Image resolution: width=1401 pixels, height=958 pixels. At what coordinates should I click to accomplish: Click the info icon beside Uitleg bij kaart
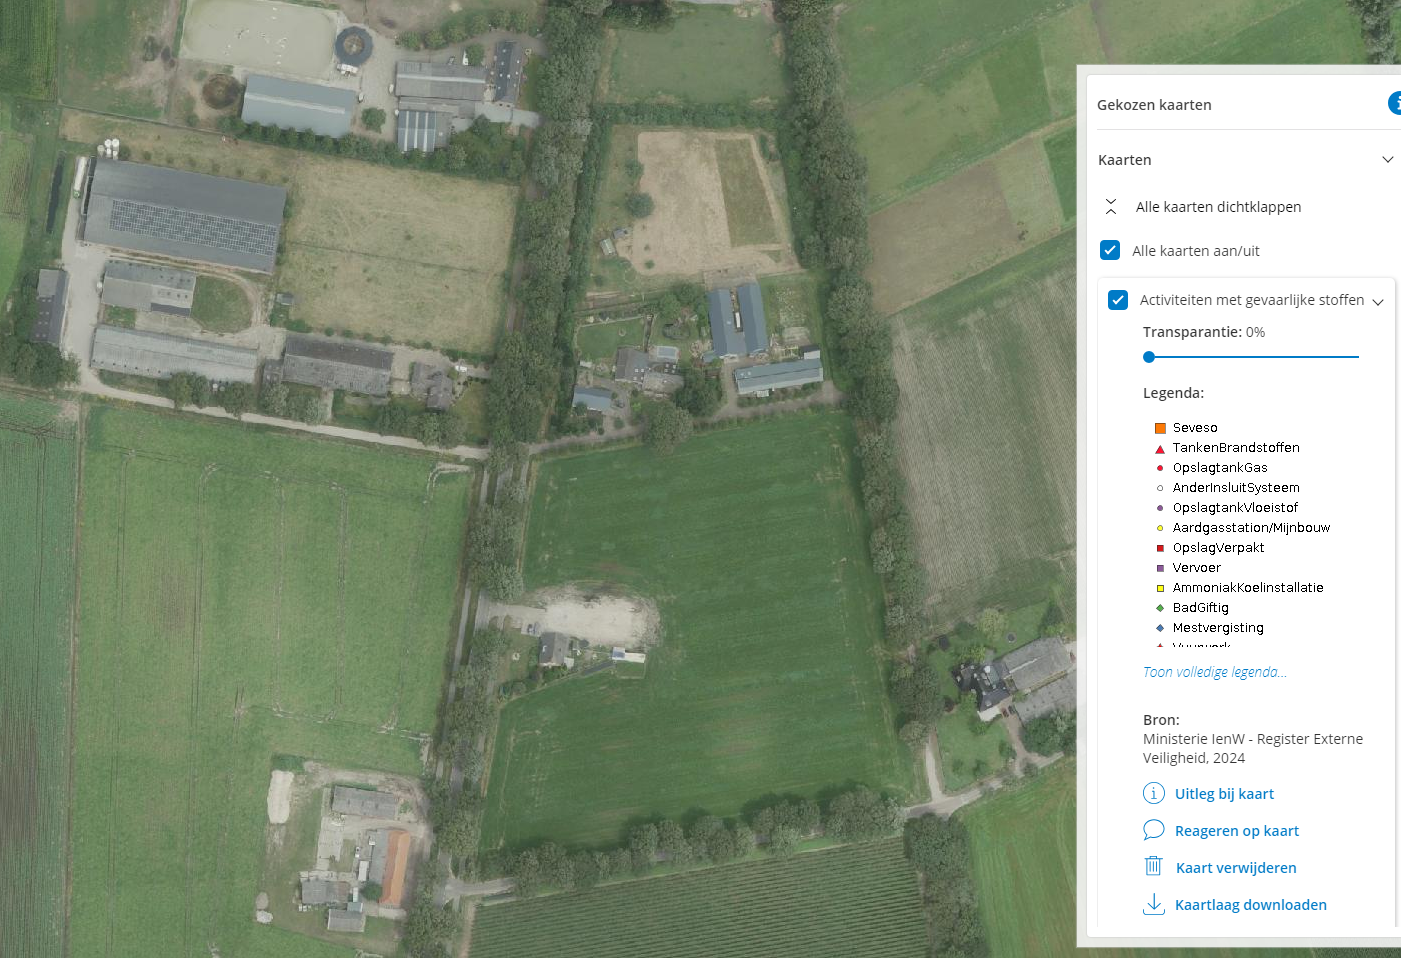click(x=1154, y=794)
